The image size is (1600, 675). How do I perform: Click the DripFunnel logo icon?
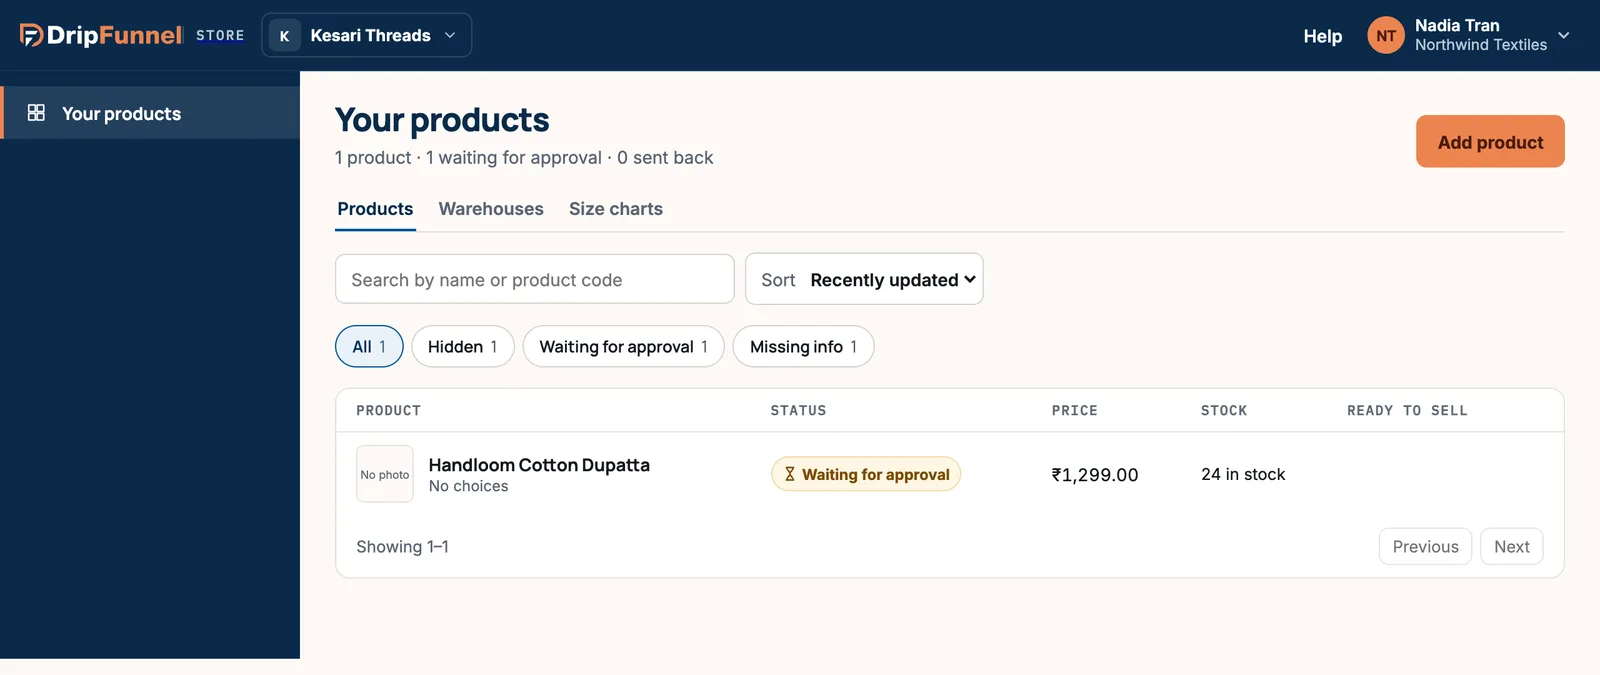pyautogui.click(x=31, y=35)
